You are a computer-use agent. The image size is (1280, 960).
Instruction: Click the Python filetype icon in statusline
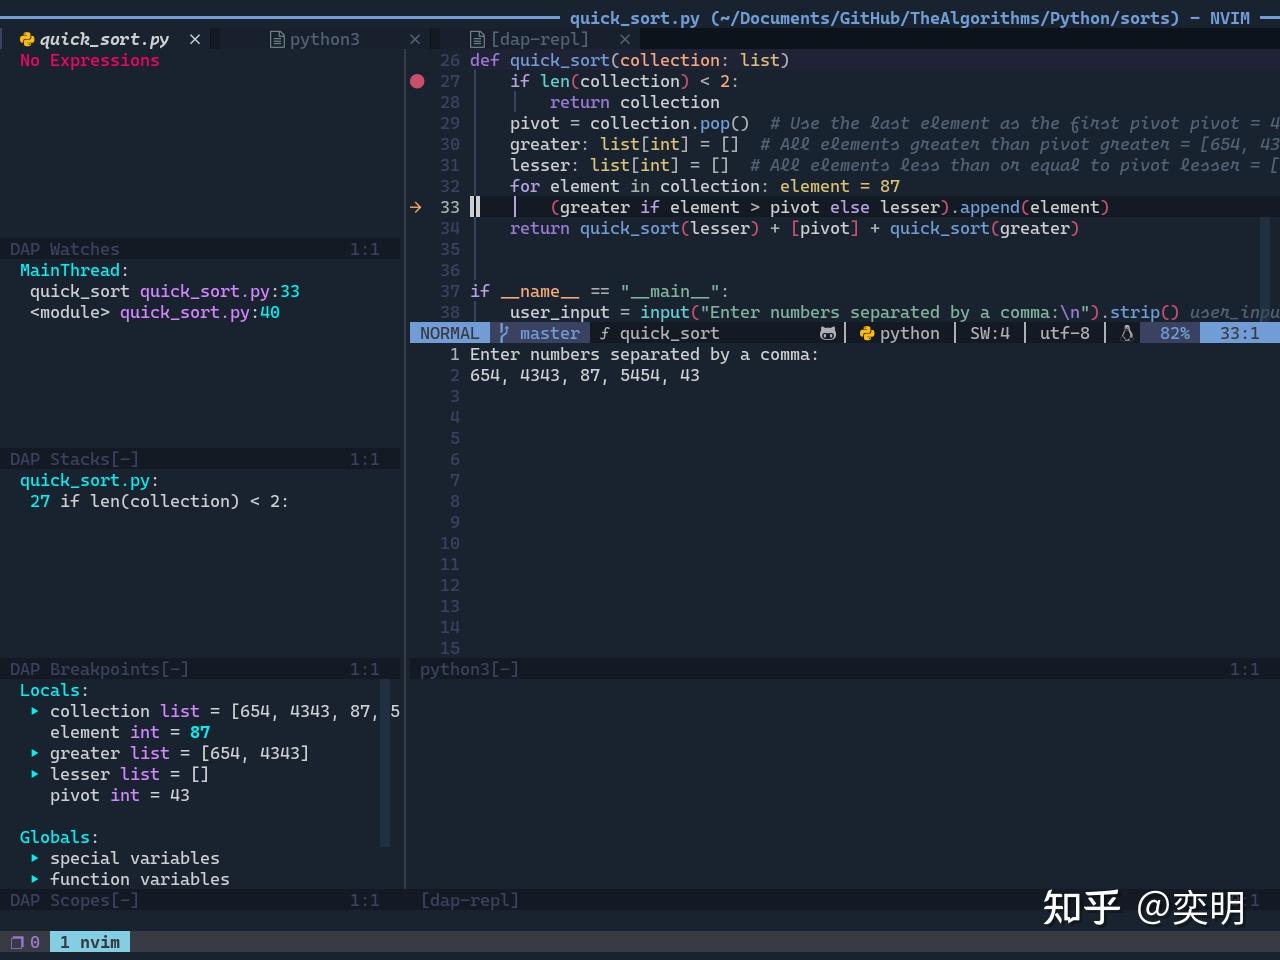(x=867, y=333)
